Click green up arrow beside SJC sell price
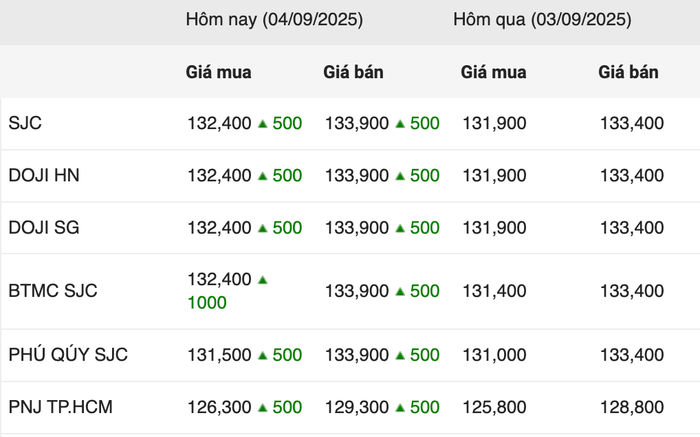The height and width of the screenshot is (437, 700). point(400,124)
